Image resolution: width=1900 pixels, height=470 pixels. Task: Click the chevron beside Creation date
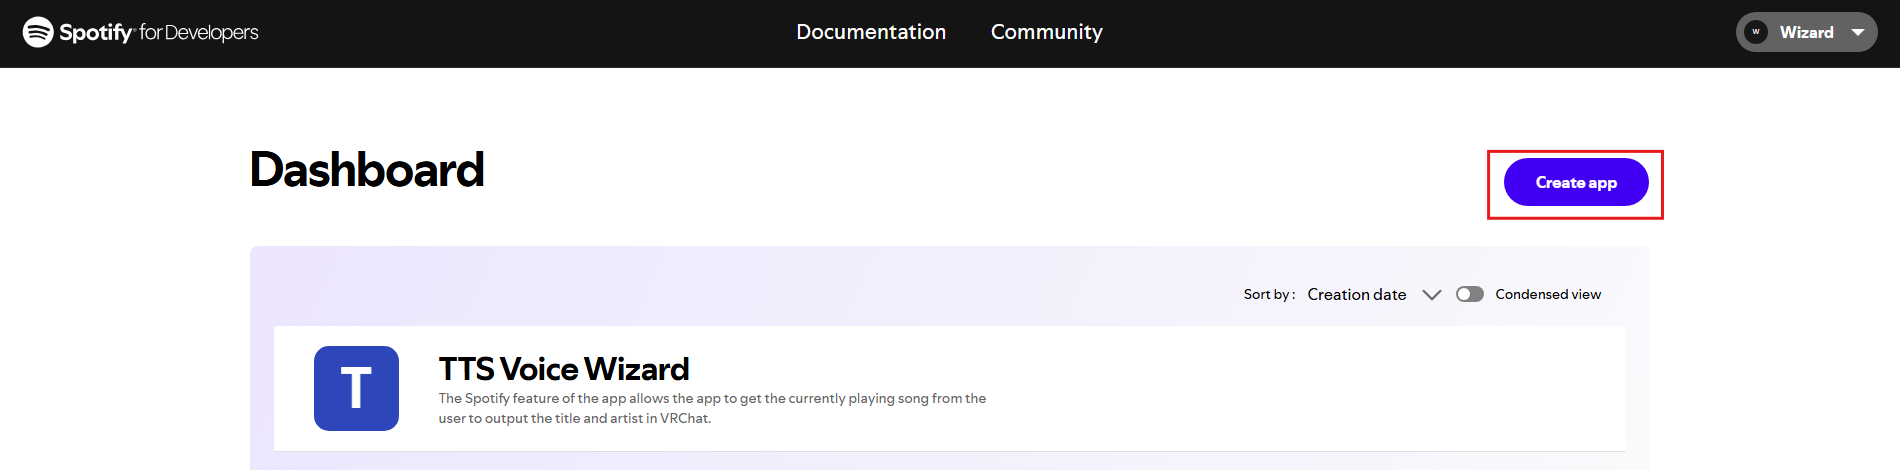click(1432, 294)
